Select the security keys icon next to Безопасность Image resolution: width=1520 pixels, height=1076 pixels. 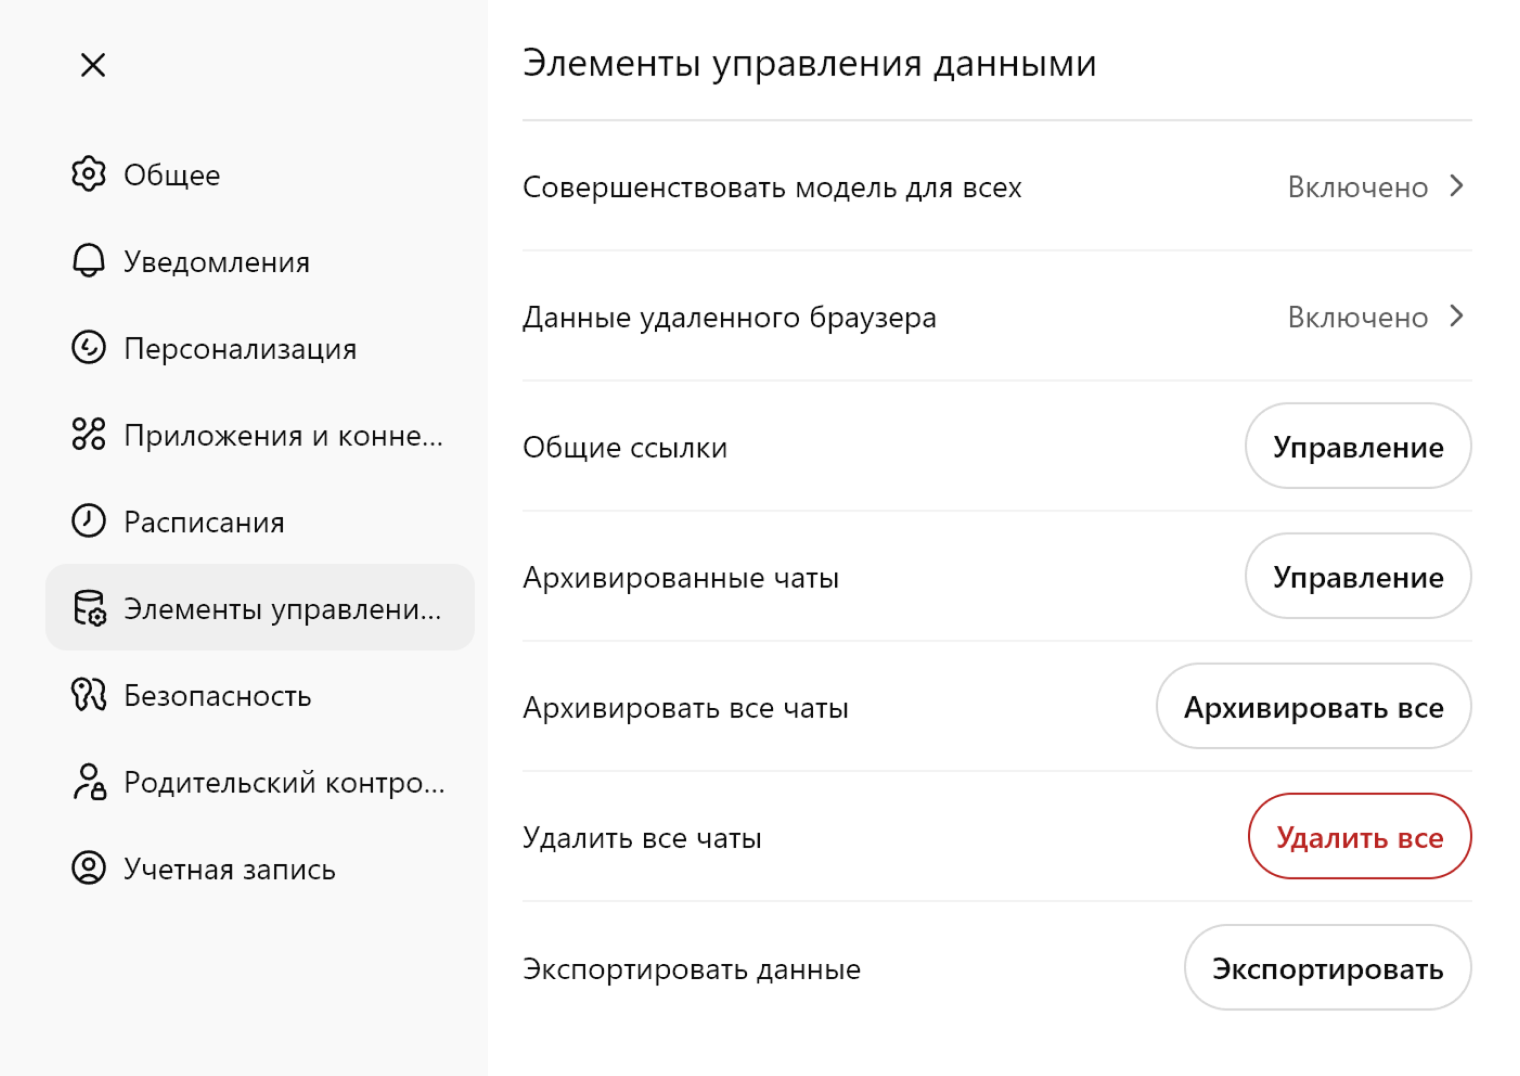click(88, 694)
